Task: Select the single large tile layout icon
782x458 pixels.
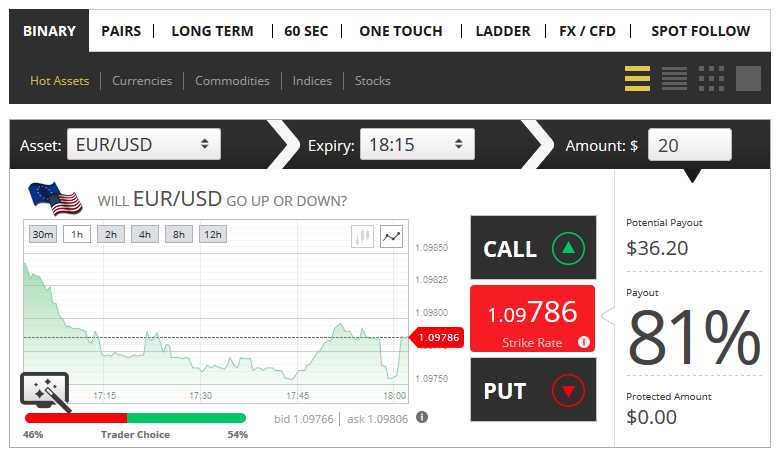Action: (748, 78)
